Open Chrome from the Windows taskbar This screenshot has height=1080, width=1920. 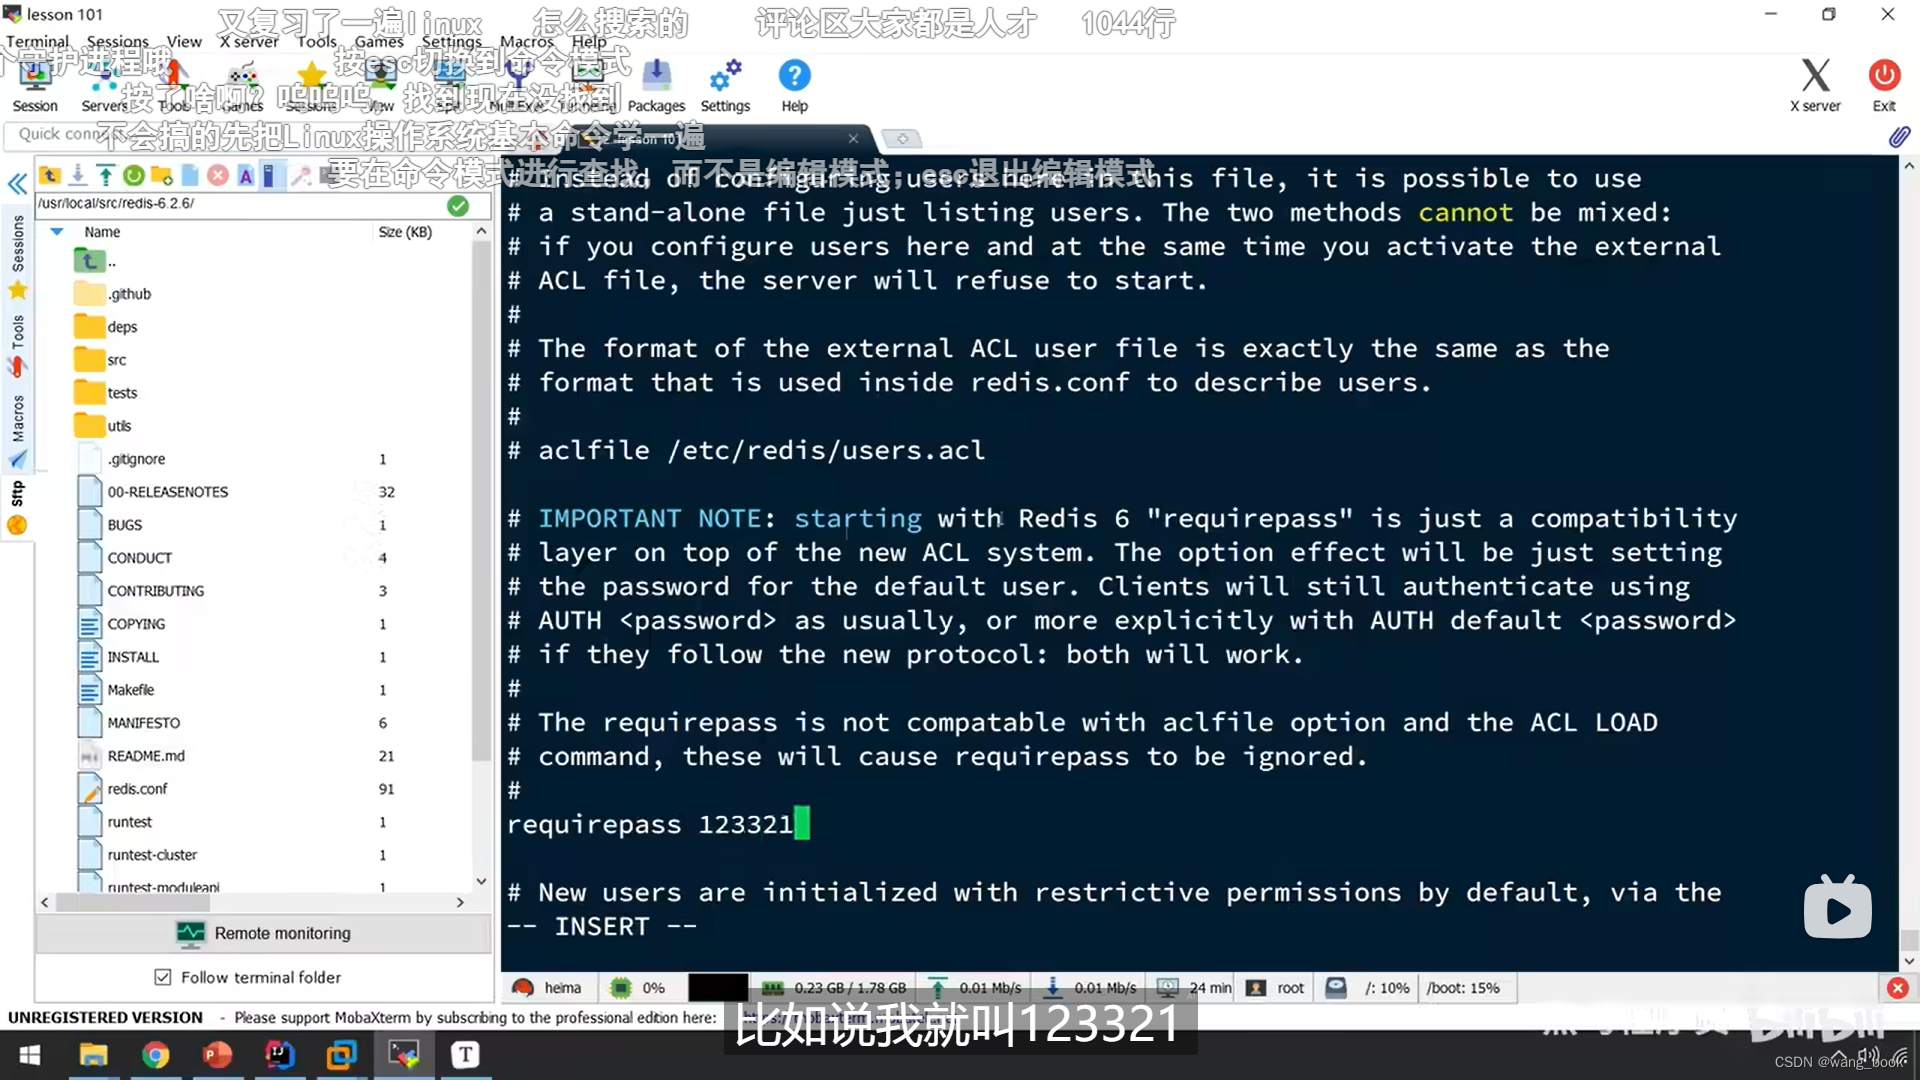tap(155, 1055)
